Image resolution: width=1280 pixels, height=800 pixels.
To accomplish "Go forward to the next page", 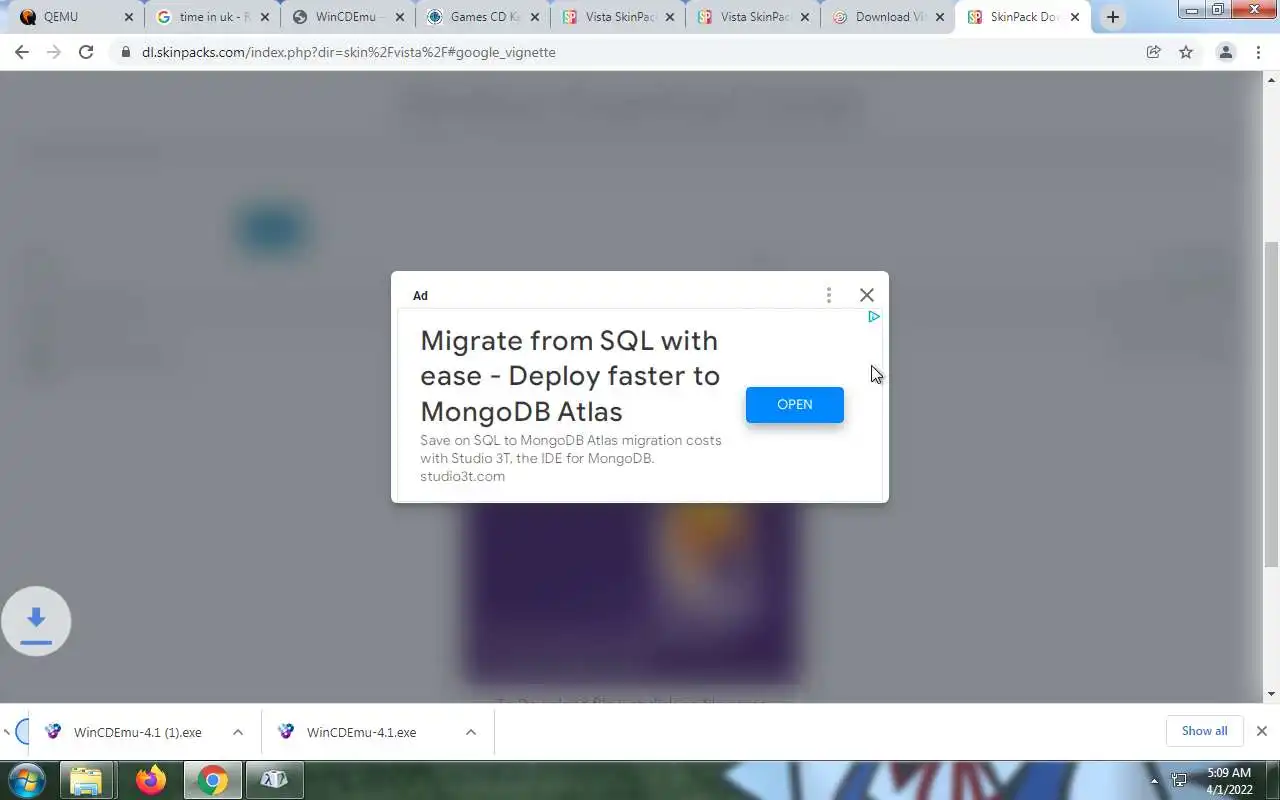I will tap(54, 52).
